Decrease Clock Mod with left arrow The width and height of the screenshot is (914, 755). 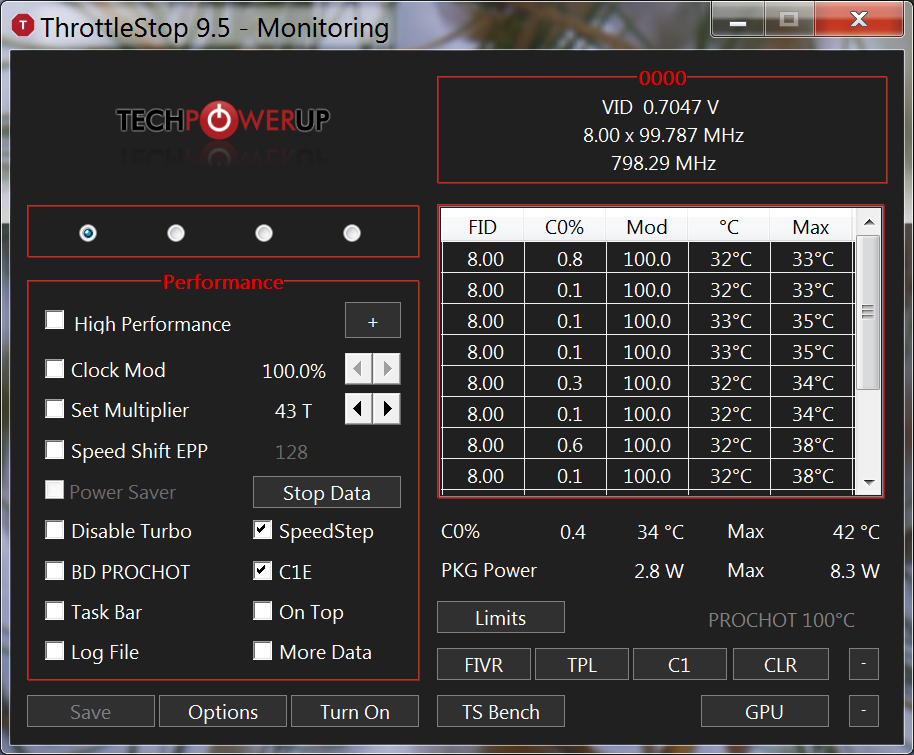358,369
